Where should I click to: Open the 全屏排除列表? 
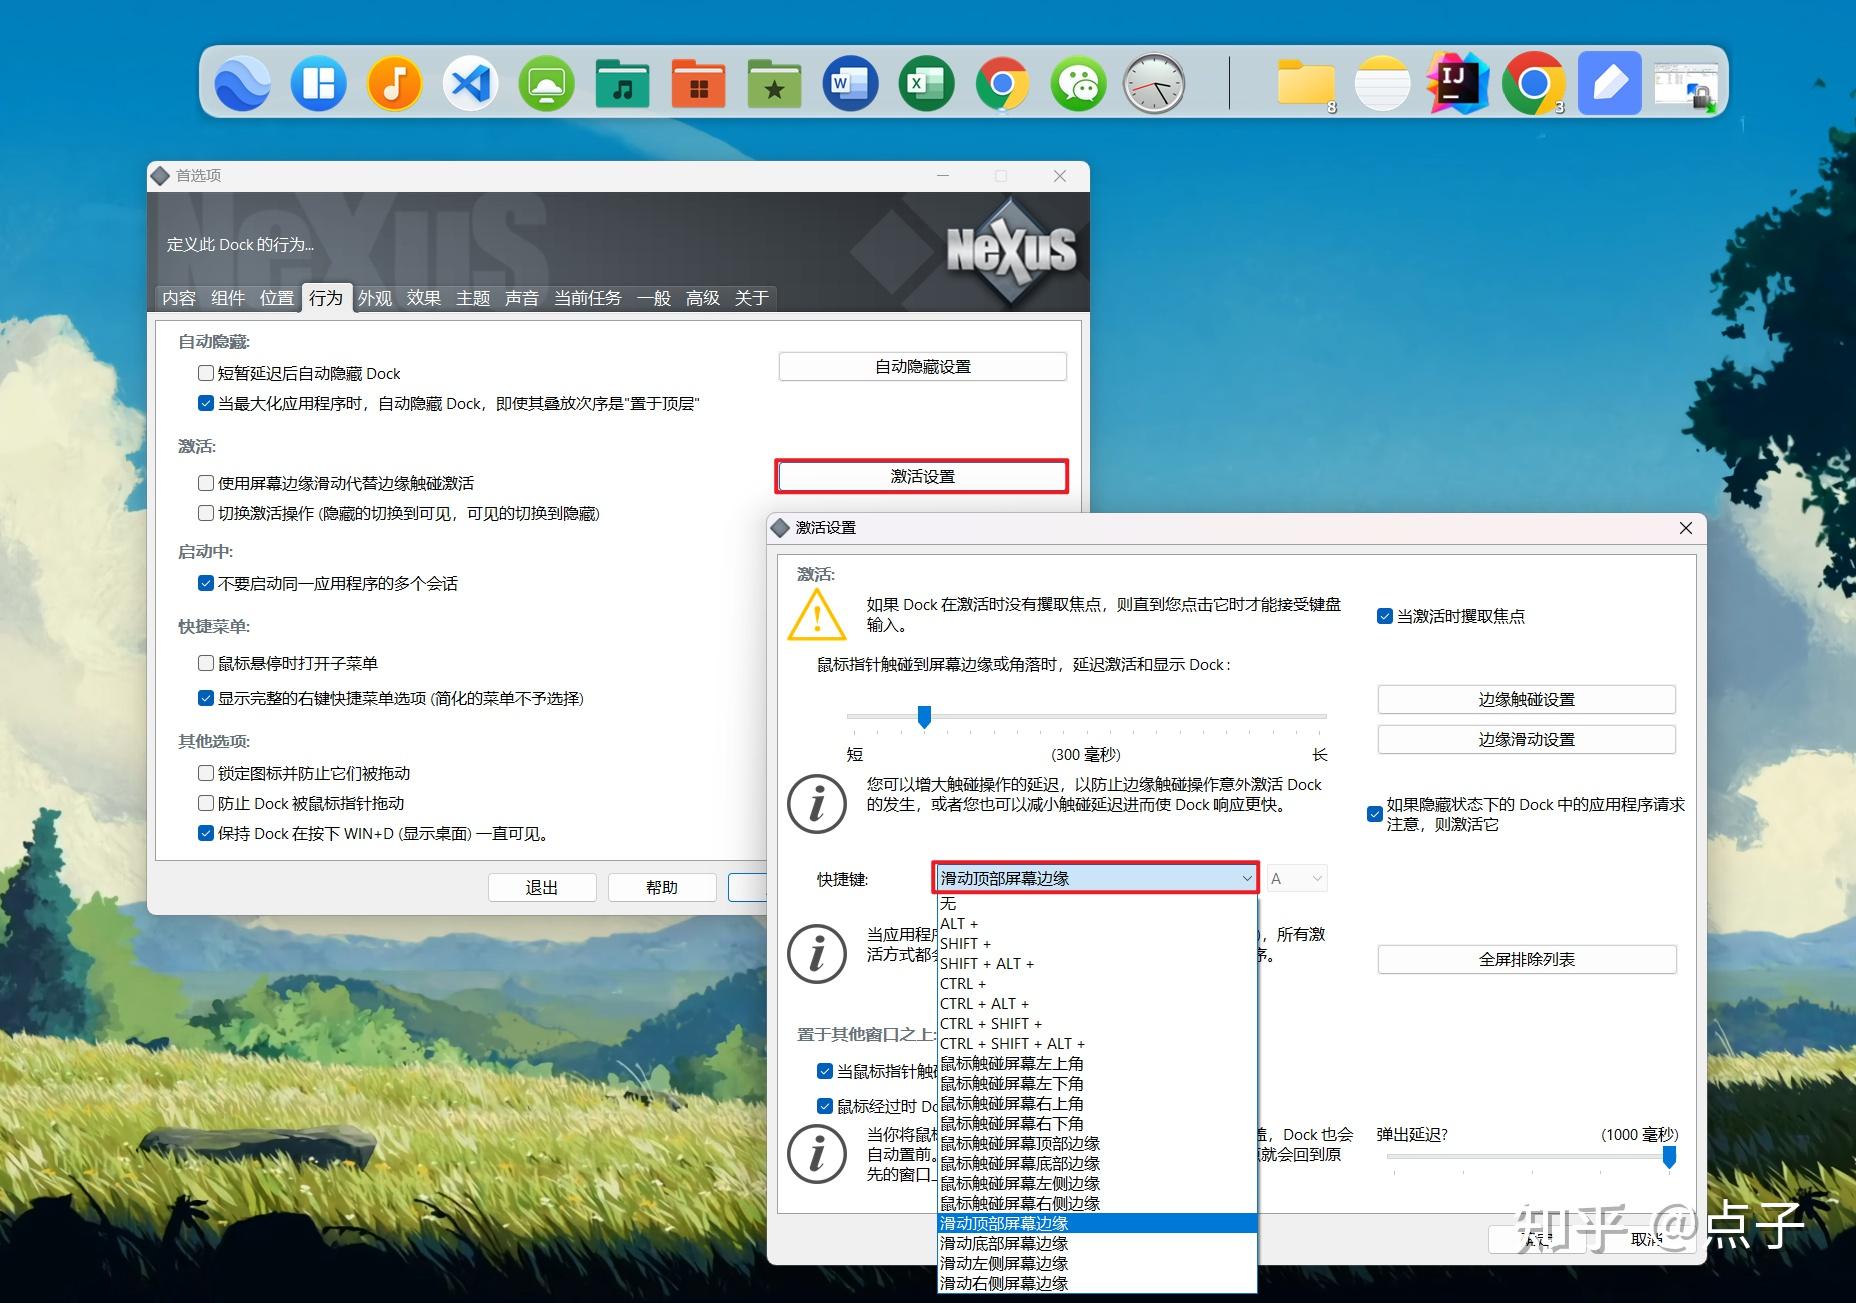click(x=1526, y=959)
